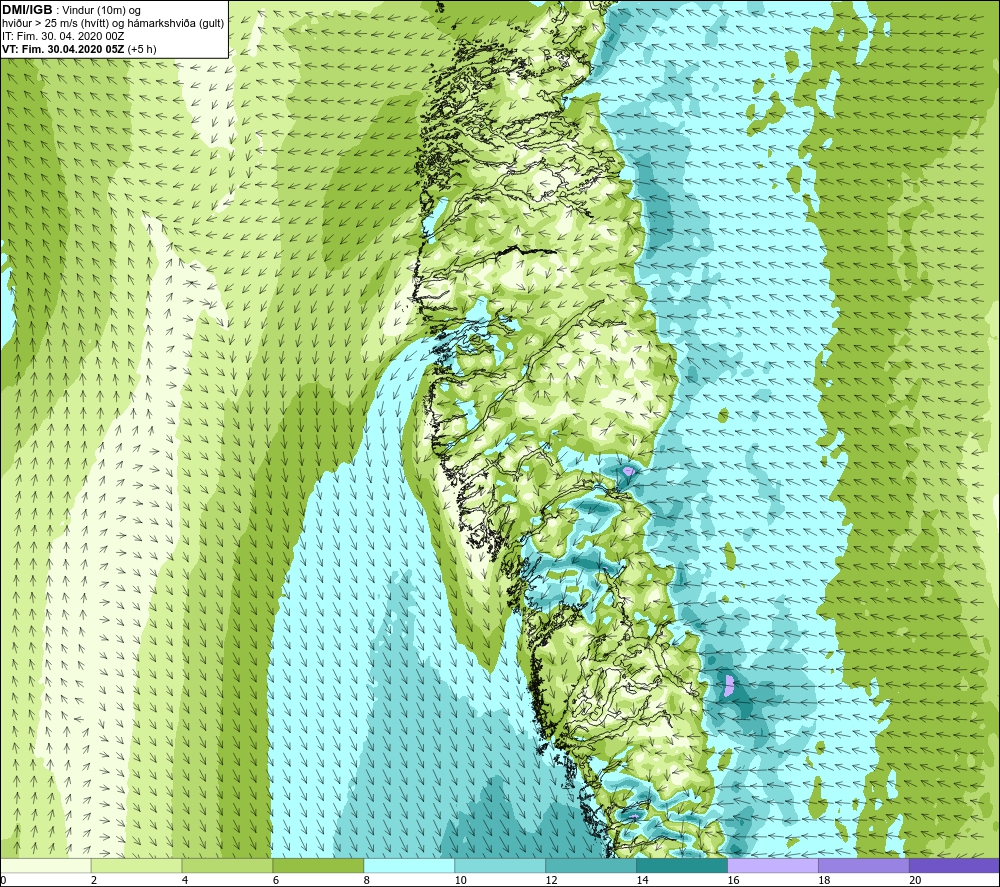Screen dimensions: 1000x887
Task: Click the 12-14 m/s legend color swatch
Action: (x=591, y=865)
